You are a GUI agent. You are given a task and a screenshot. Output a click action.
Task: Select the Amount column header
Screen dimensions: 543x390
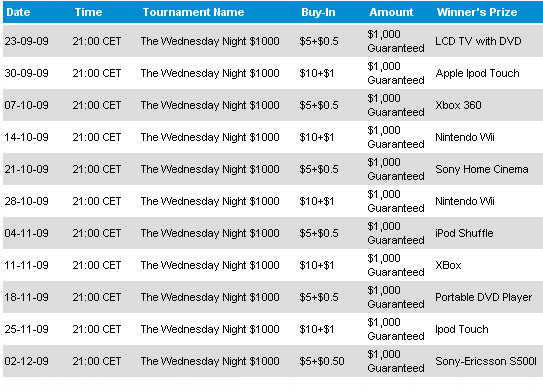pyautogui.click(x=391, y=12)
